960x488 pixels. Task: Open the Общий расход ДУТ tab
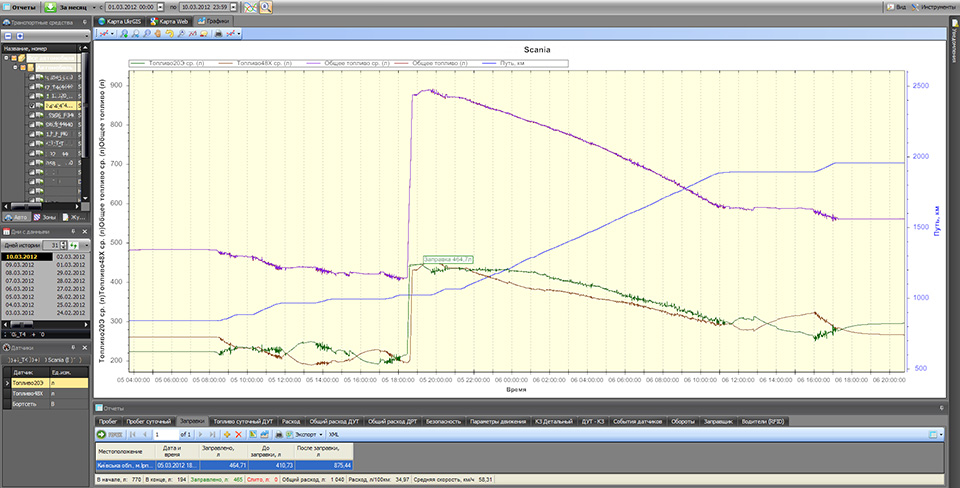tap(334, 421)
